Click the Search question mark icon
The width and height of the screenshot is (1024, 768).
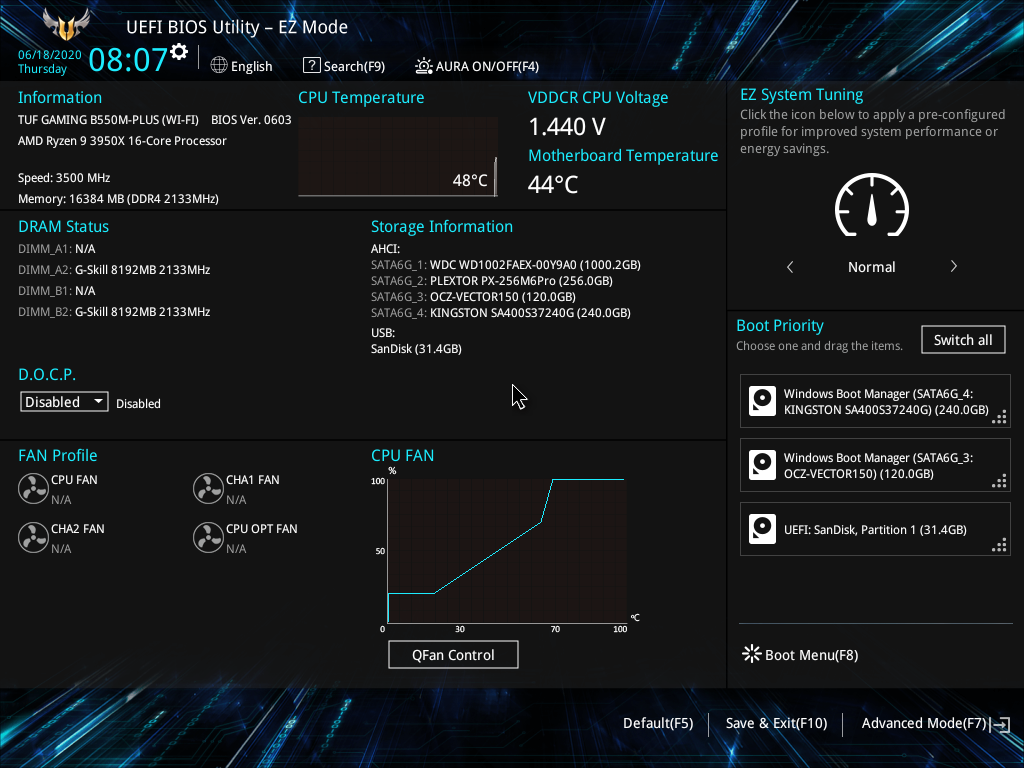coord(312,65)
